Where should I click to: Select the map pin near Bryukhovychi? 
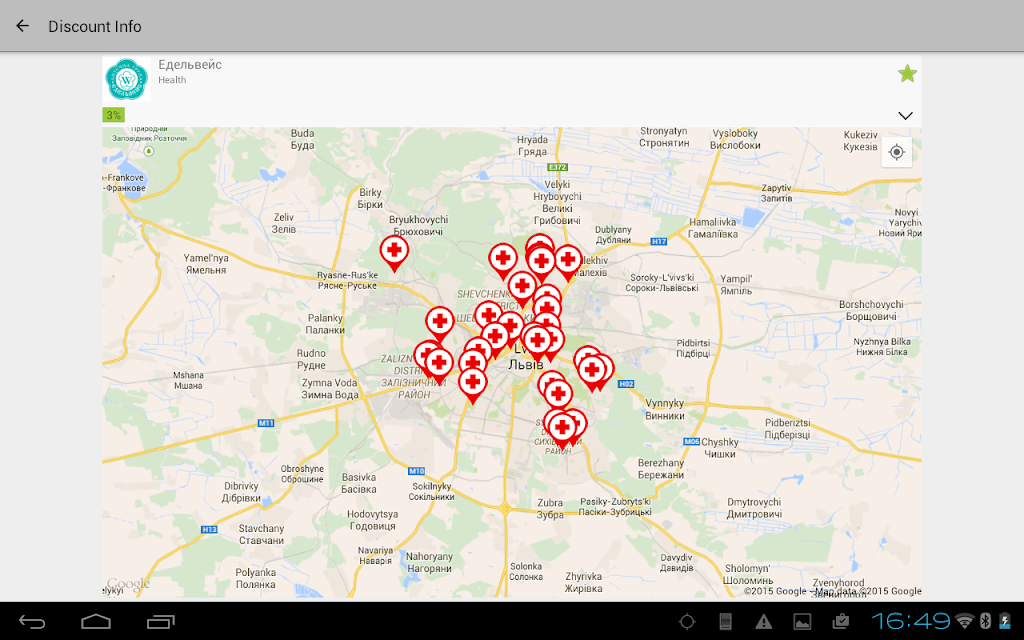[x=394, y=253]
